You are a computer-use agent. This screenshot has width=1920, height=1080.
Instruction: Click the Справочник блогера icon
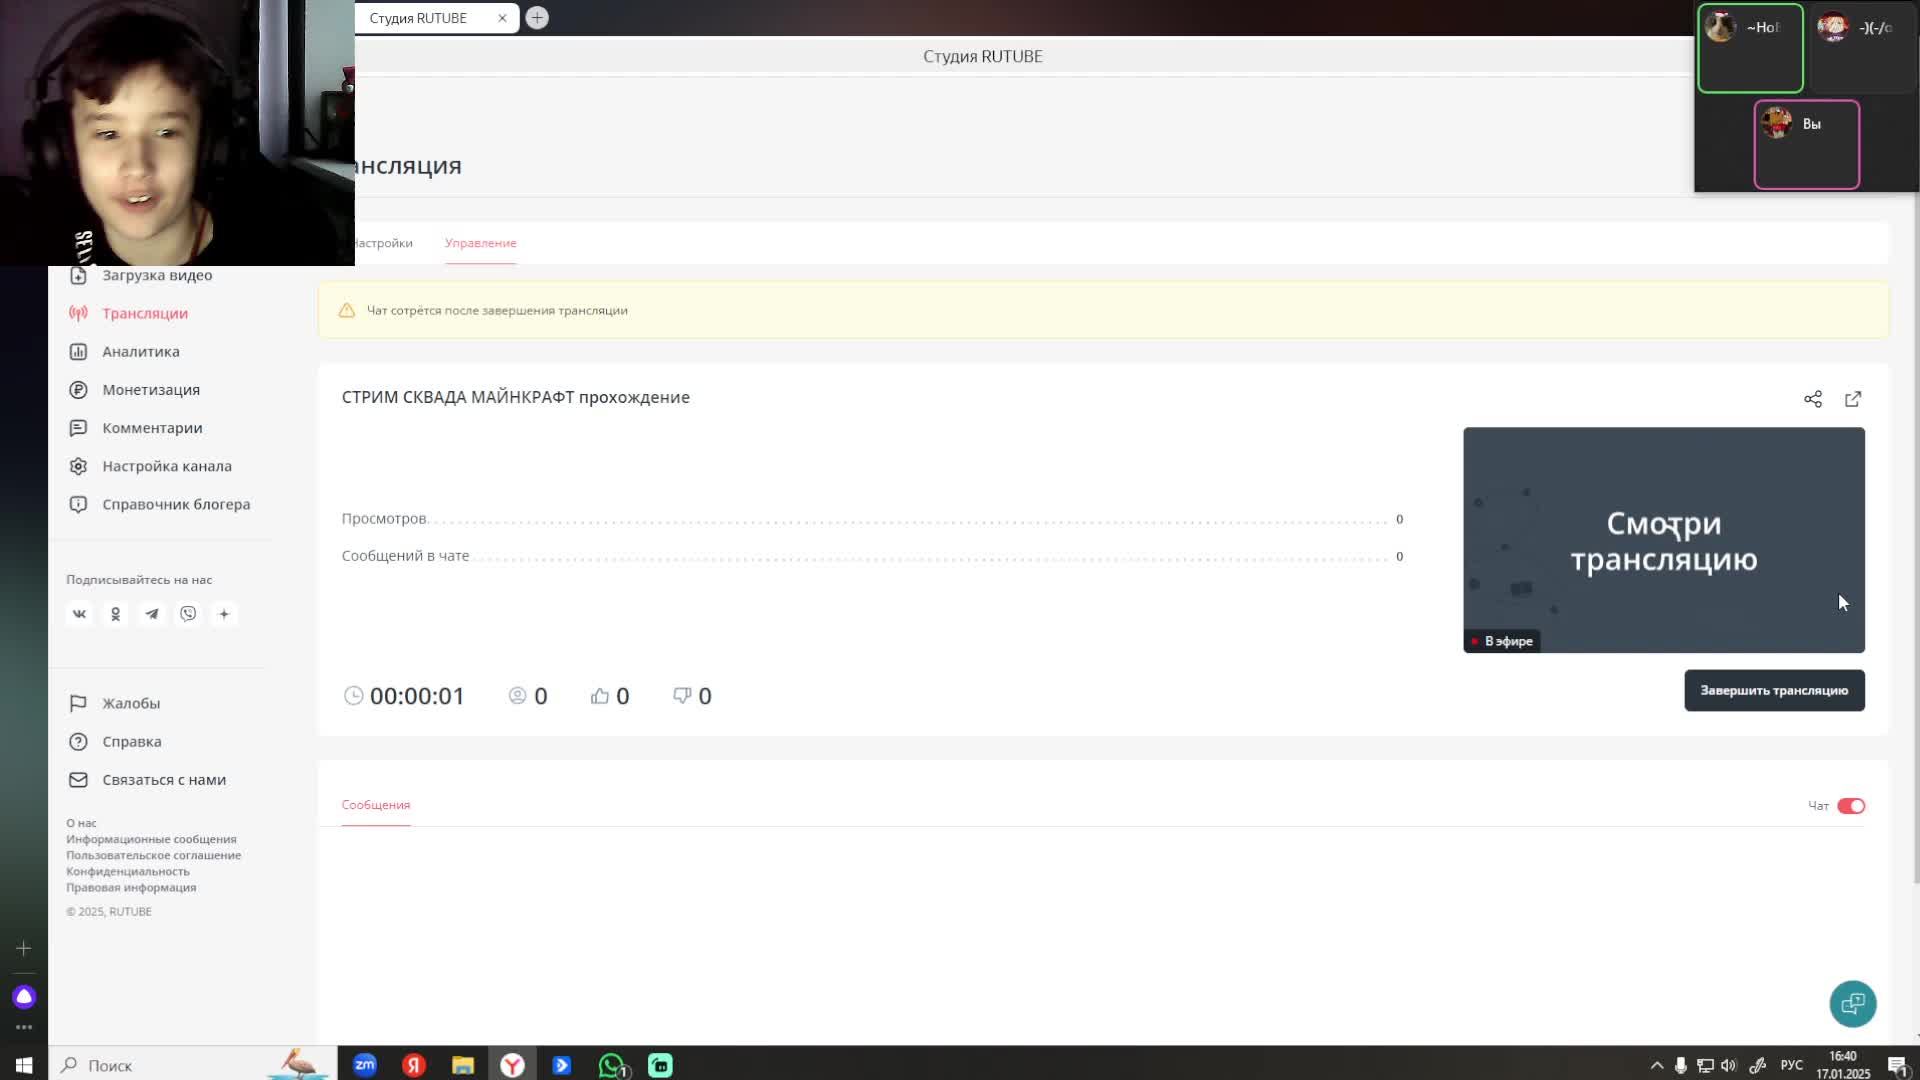(x=78, y=504)
